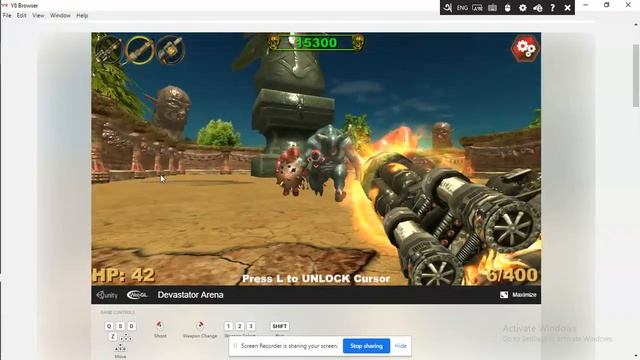
Task: Select the third weapon icon
Action: [171, 50]
